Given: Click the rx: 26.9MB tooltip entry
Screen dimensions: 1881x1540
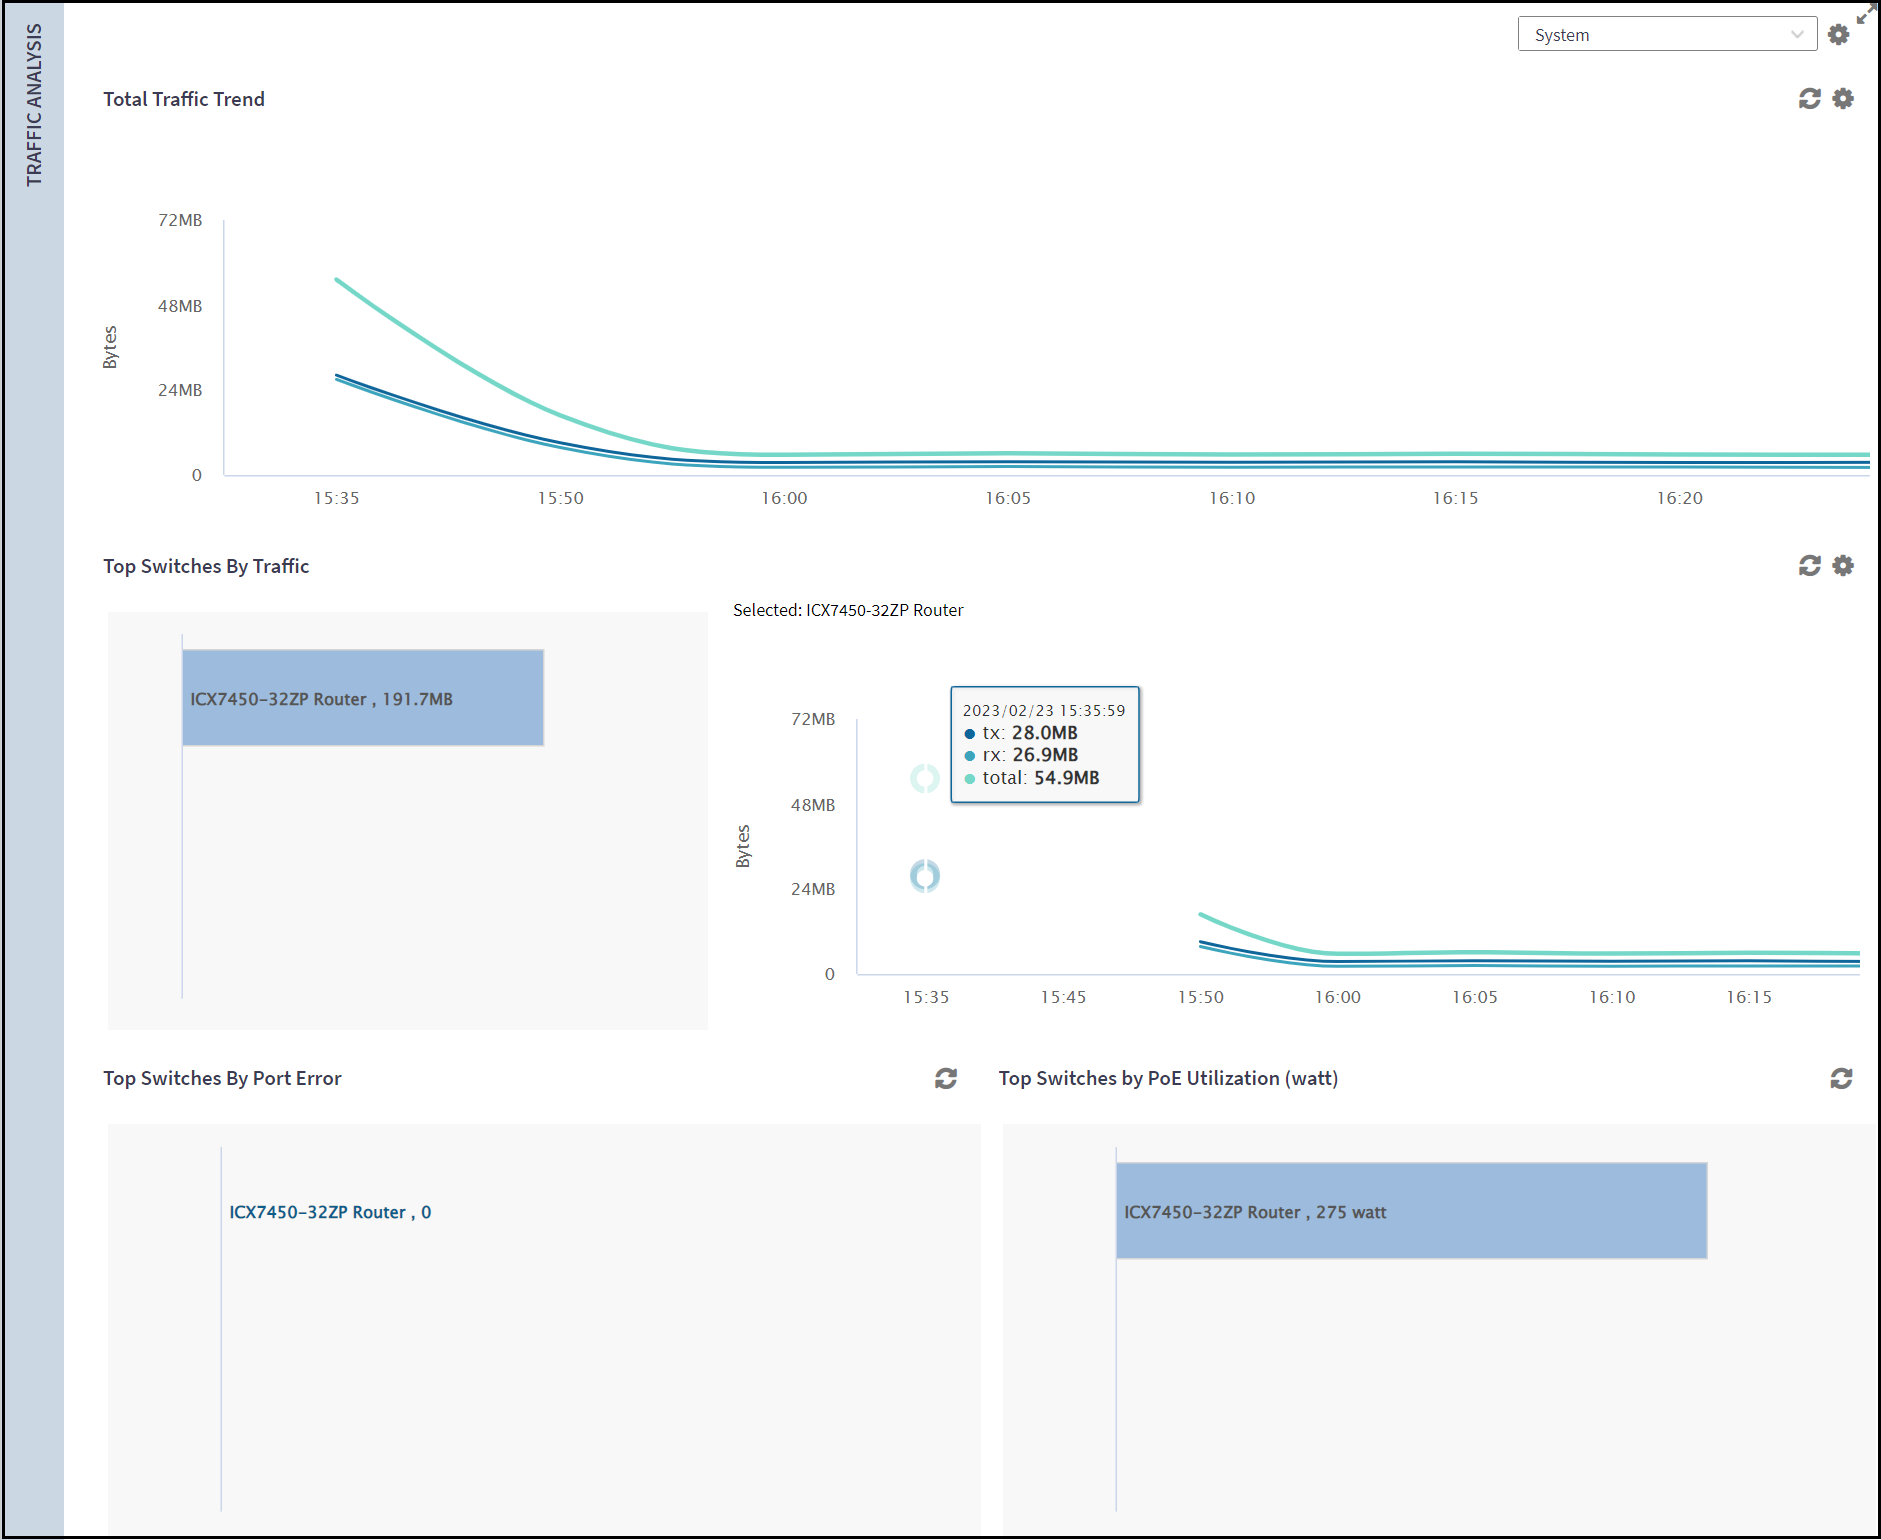Looking at the screenshot, I should point(1021,755).
